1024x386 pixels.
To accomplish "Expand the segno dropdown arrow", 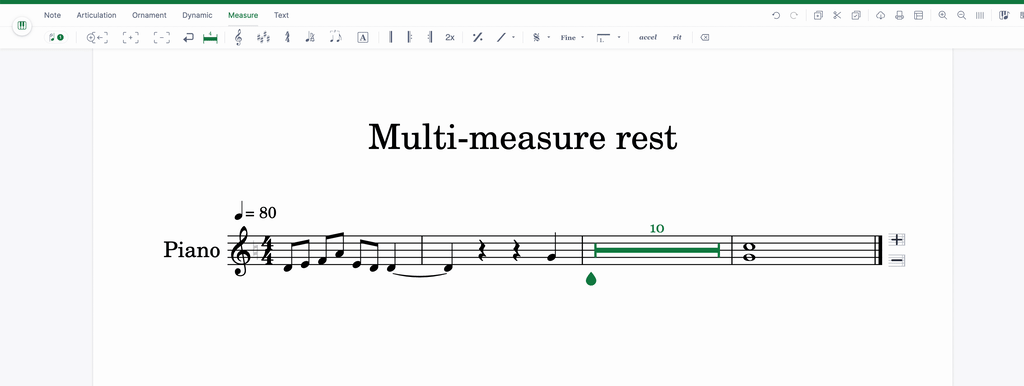I will tap(549, 38).
